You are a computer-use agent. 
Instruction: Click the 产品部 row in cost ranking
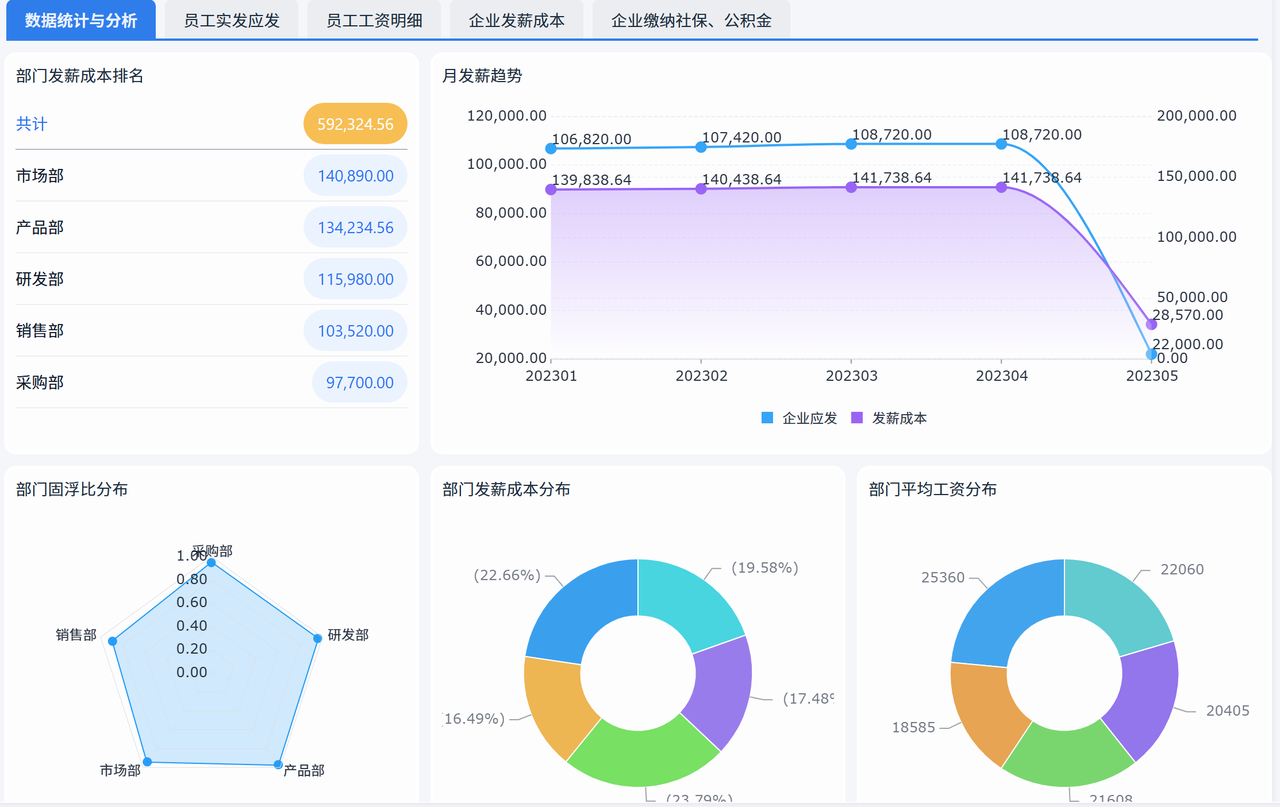tap(212, 227)
